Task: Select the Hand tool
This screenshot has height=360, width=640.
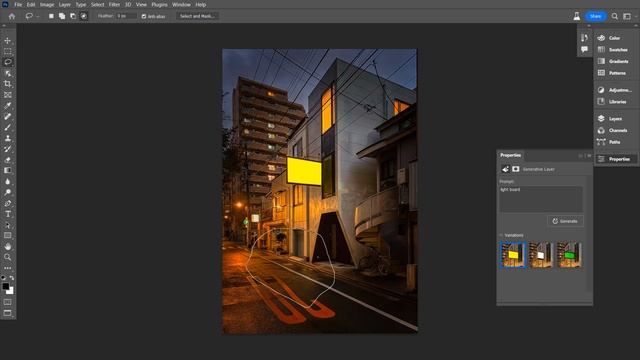Action: [x=8, y=246]
